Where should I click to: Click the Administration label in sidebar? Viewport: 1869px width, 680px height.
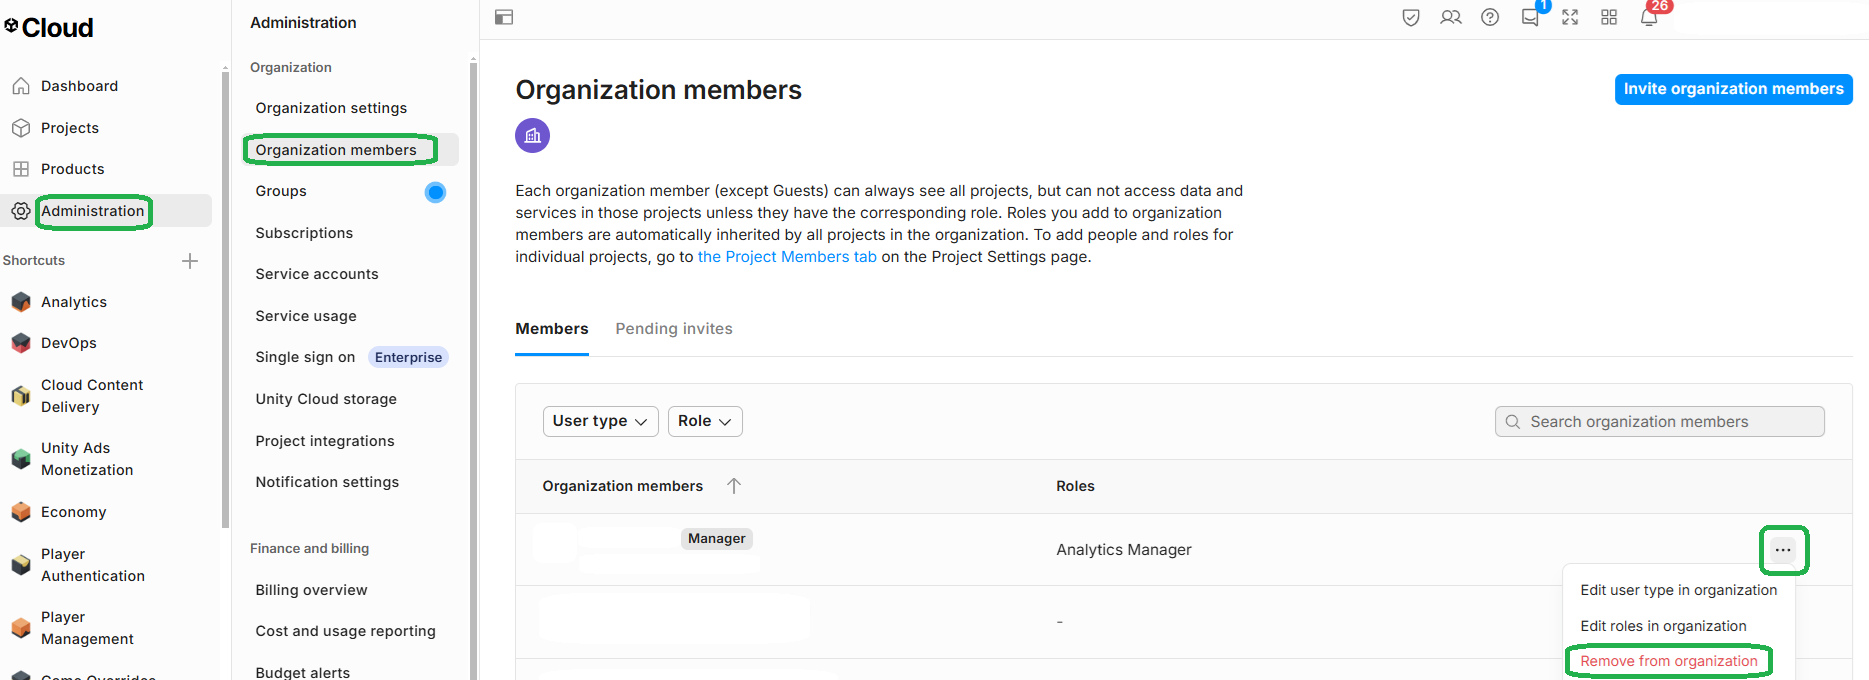[93, 211]
